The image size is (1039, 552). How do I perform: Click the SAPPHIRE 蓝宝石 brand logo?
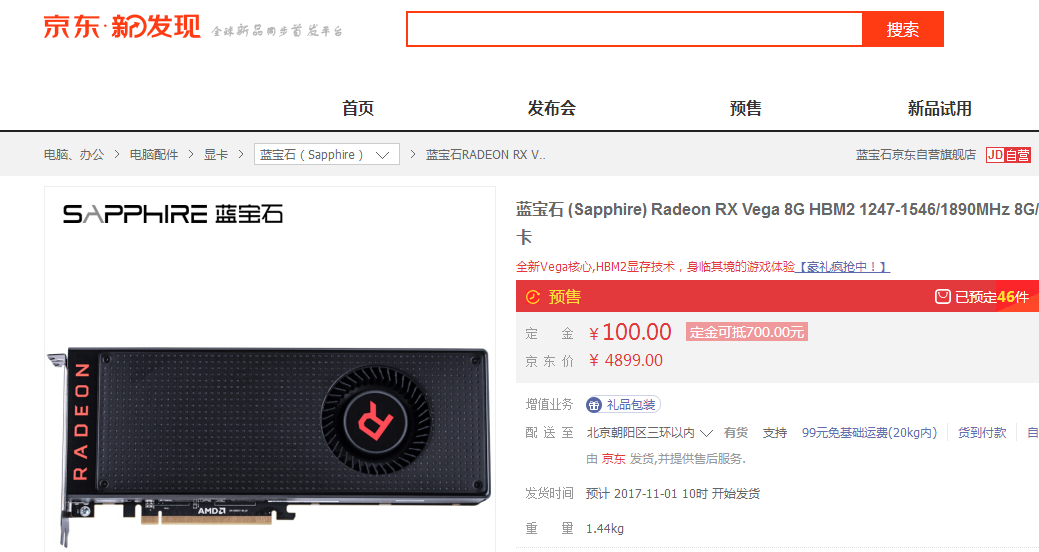point(173,214)
